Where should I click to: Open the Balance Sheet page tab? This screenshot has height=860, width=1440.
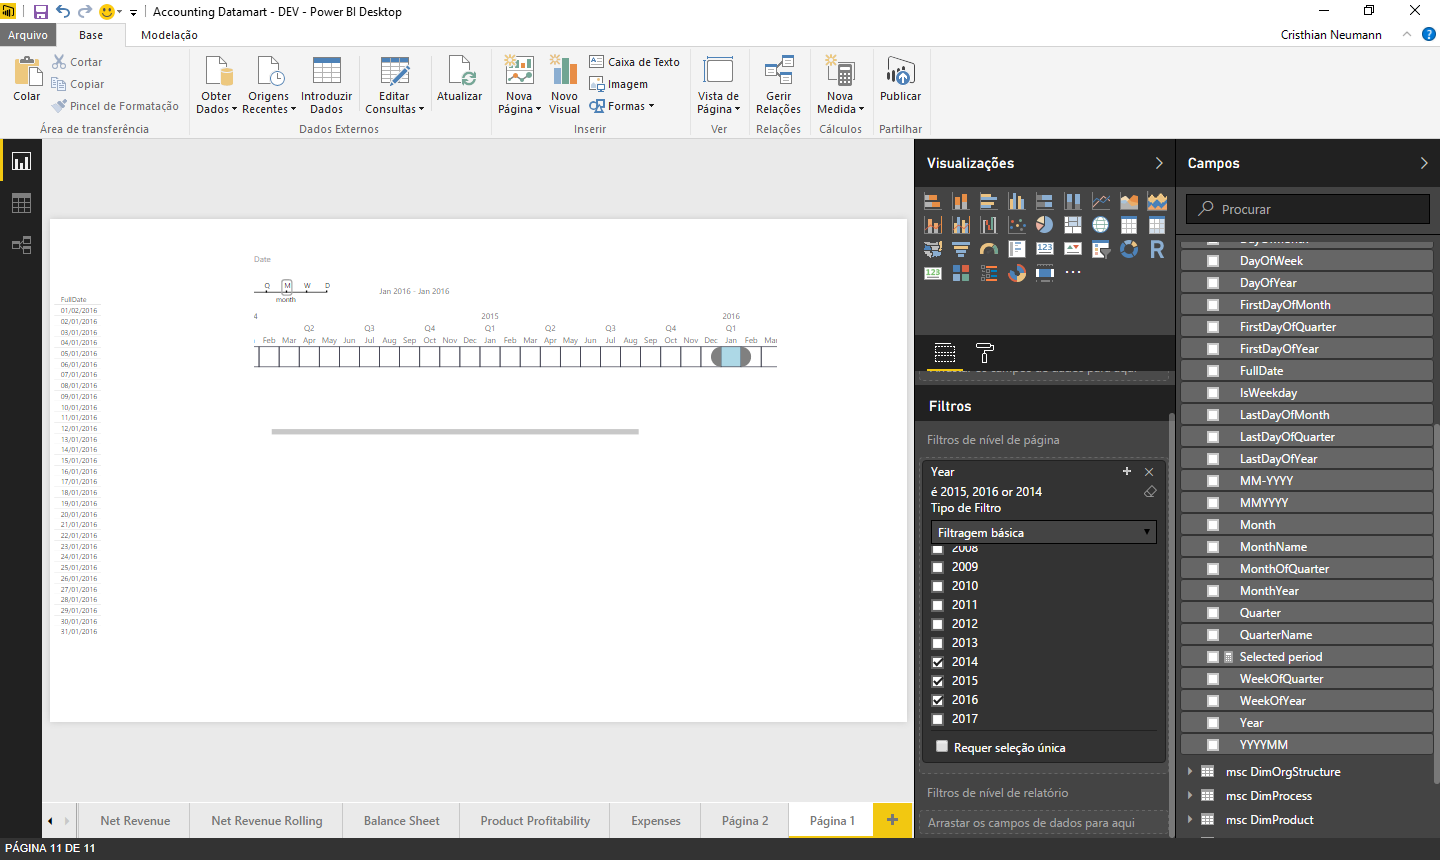point(401,821)
